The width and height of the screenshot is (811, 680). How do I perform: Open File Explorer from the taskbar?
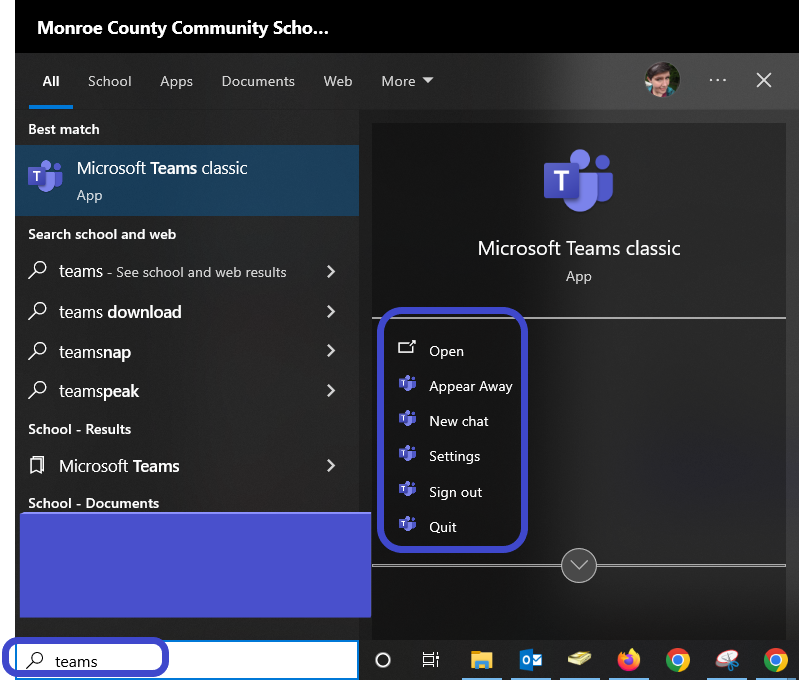(481, 660)
